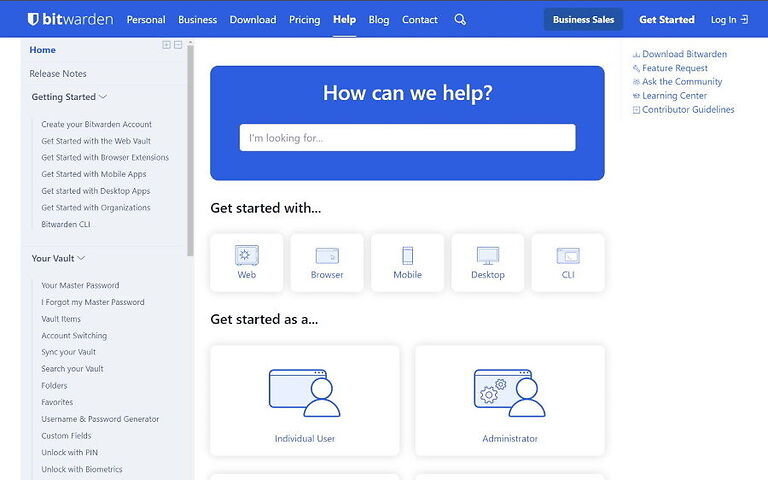Open Create your Bitwarden Account article
The image size is (768, 480).
(96, 124)
